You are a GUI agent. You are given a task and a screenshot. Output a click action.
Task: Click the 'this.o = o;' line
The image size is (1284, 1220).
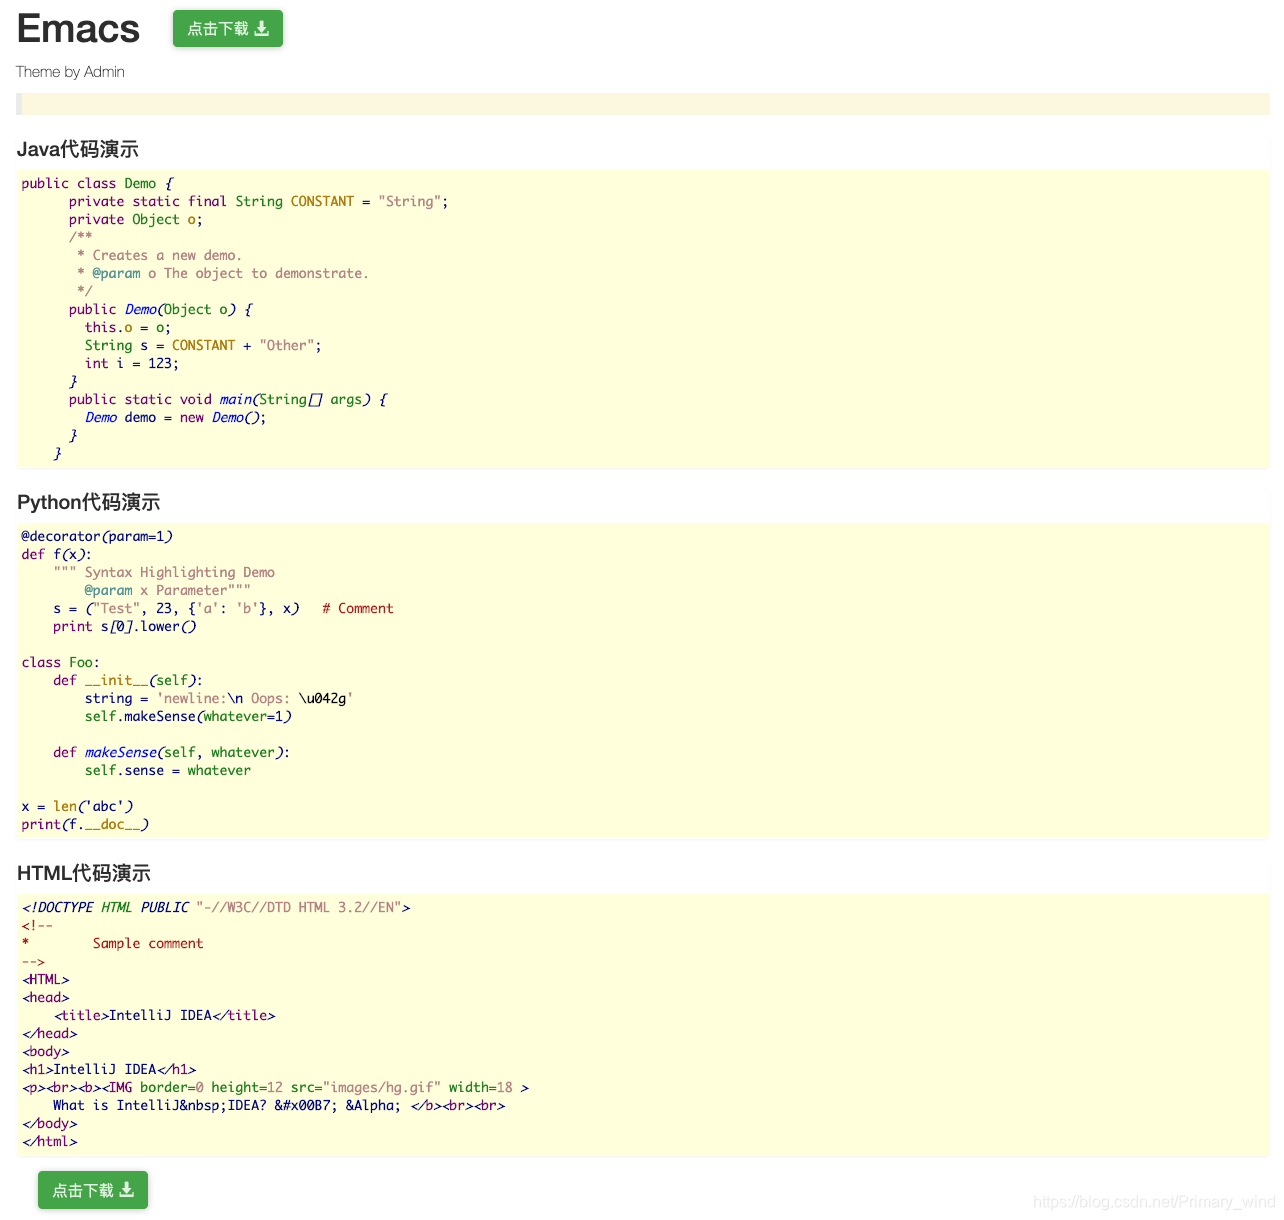click(128, 328)
